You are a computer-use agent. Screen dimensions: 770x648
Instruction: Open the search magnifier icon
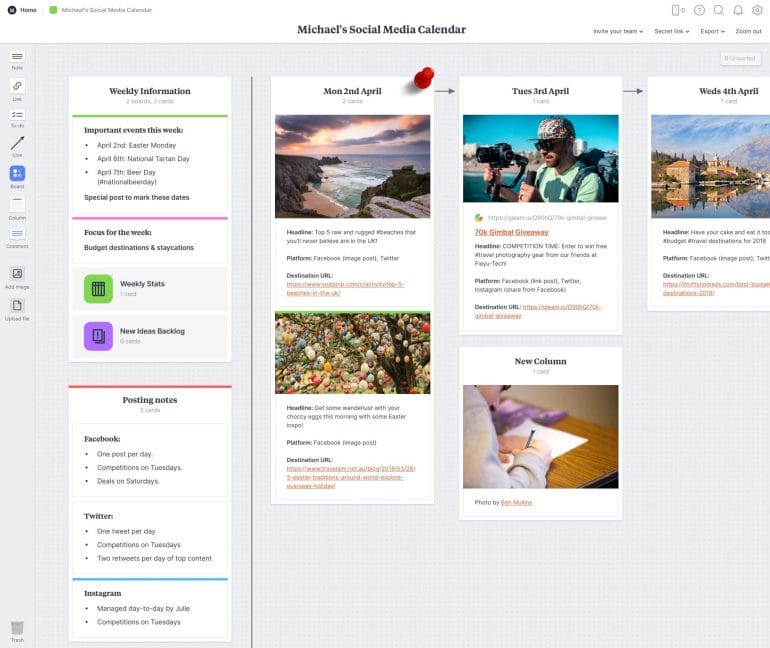(x=718, y=10)
